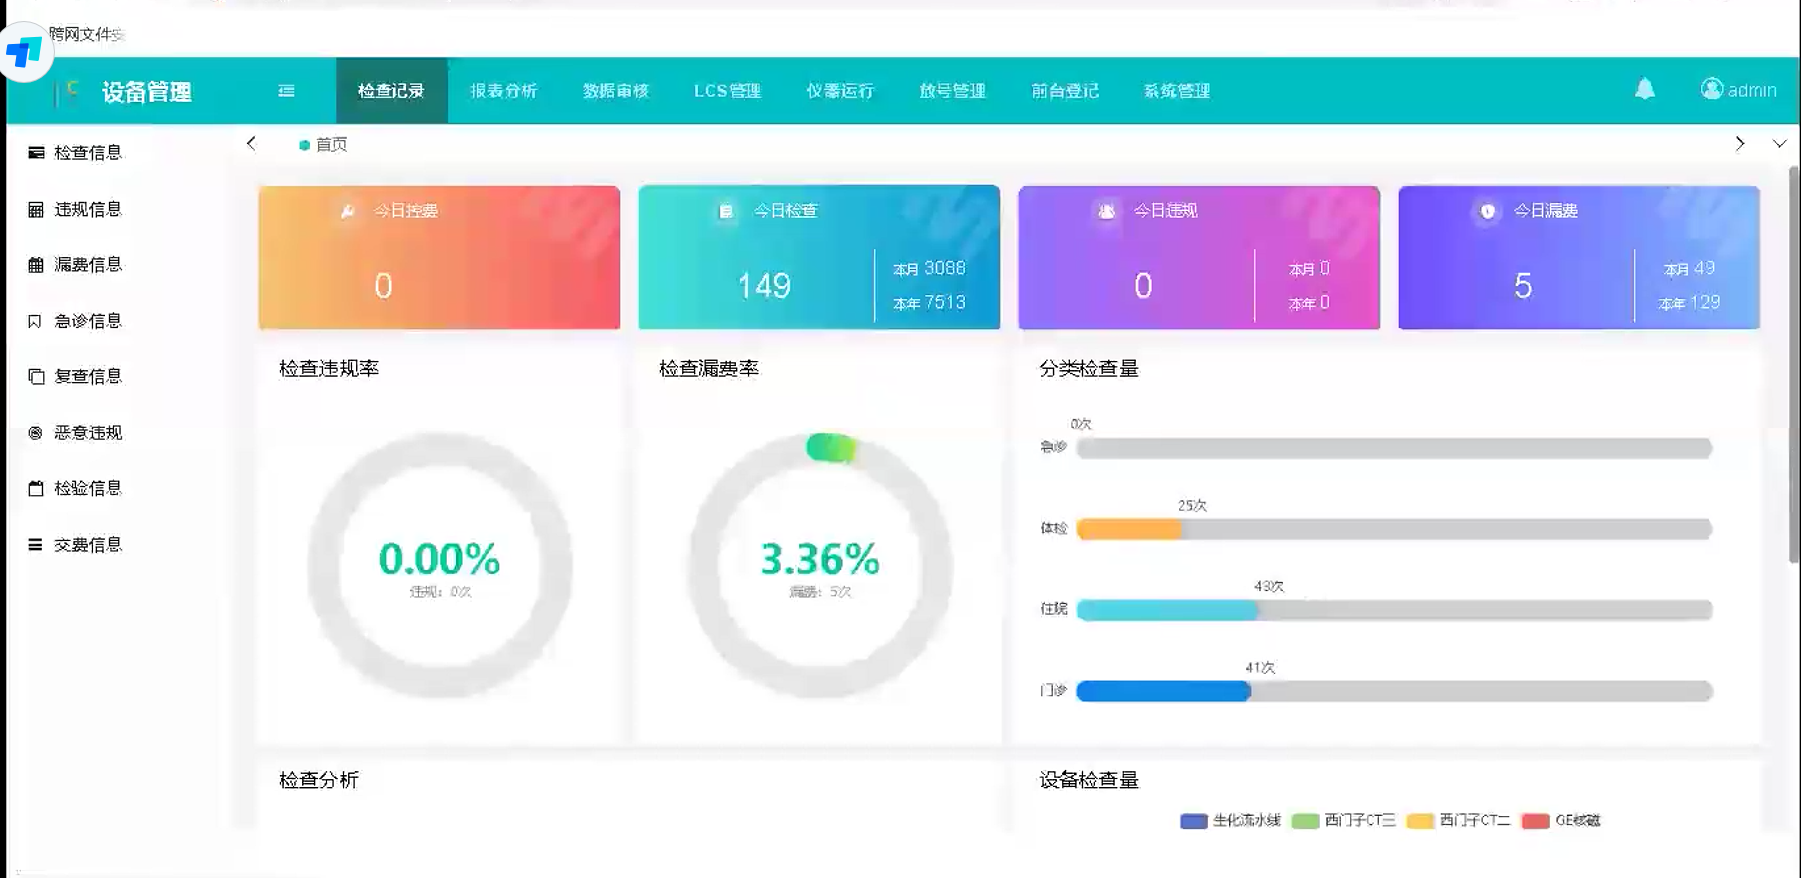Image resolution: width=1801 pixels, height=878 pixels.
Task: Expand the tab options down chevron
Action: point(1779,144)
